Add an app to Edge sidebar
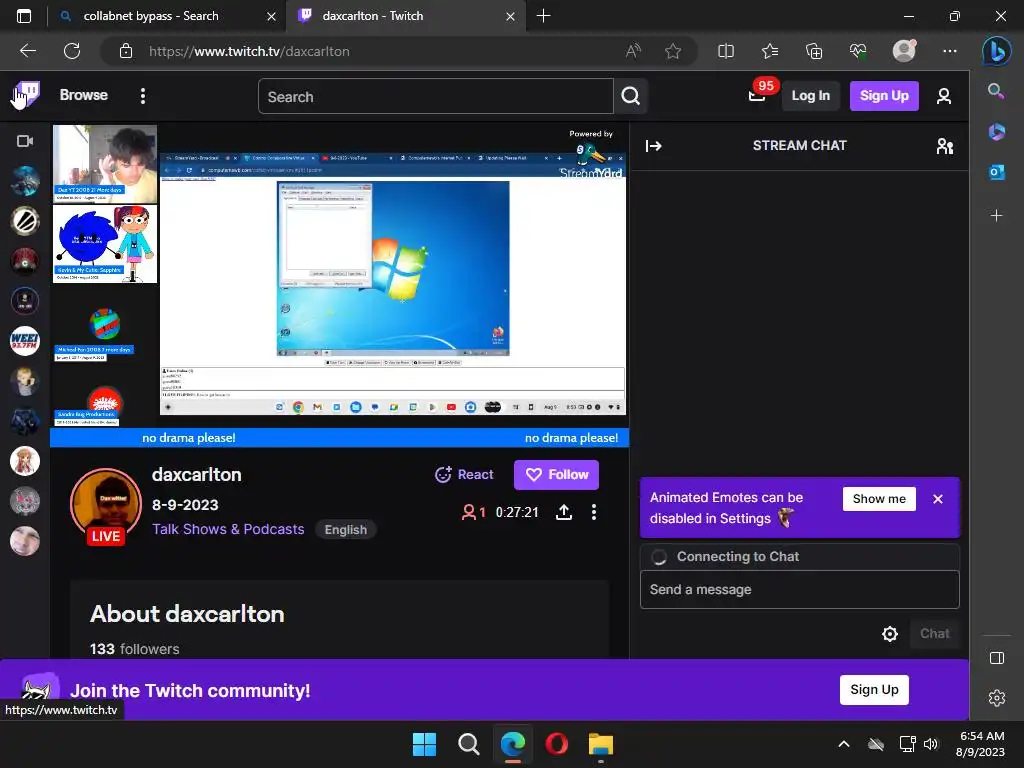This screenshot has width=1024, height=768. click(x=996, y=216)
